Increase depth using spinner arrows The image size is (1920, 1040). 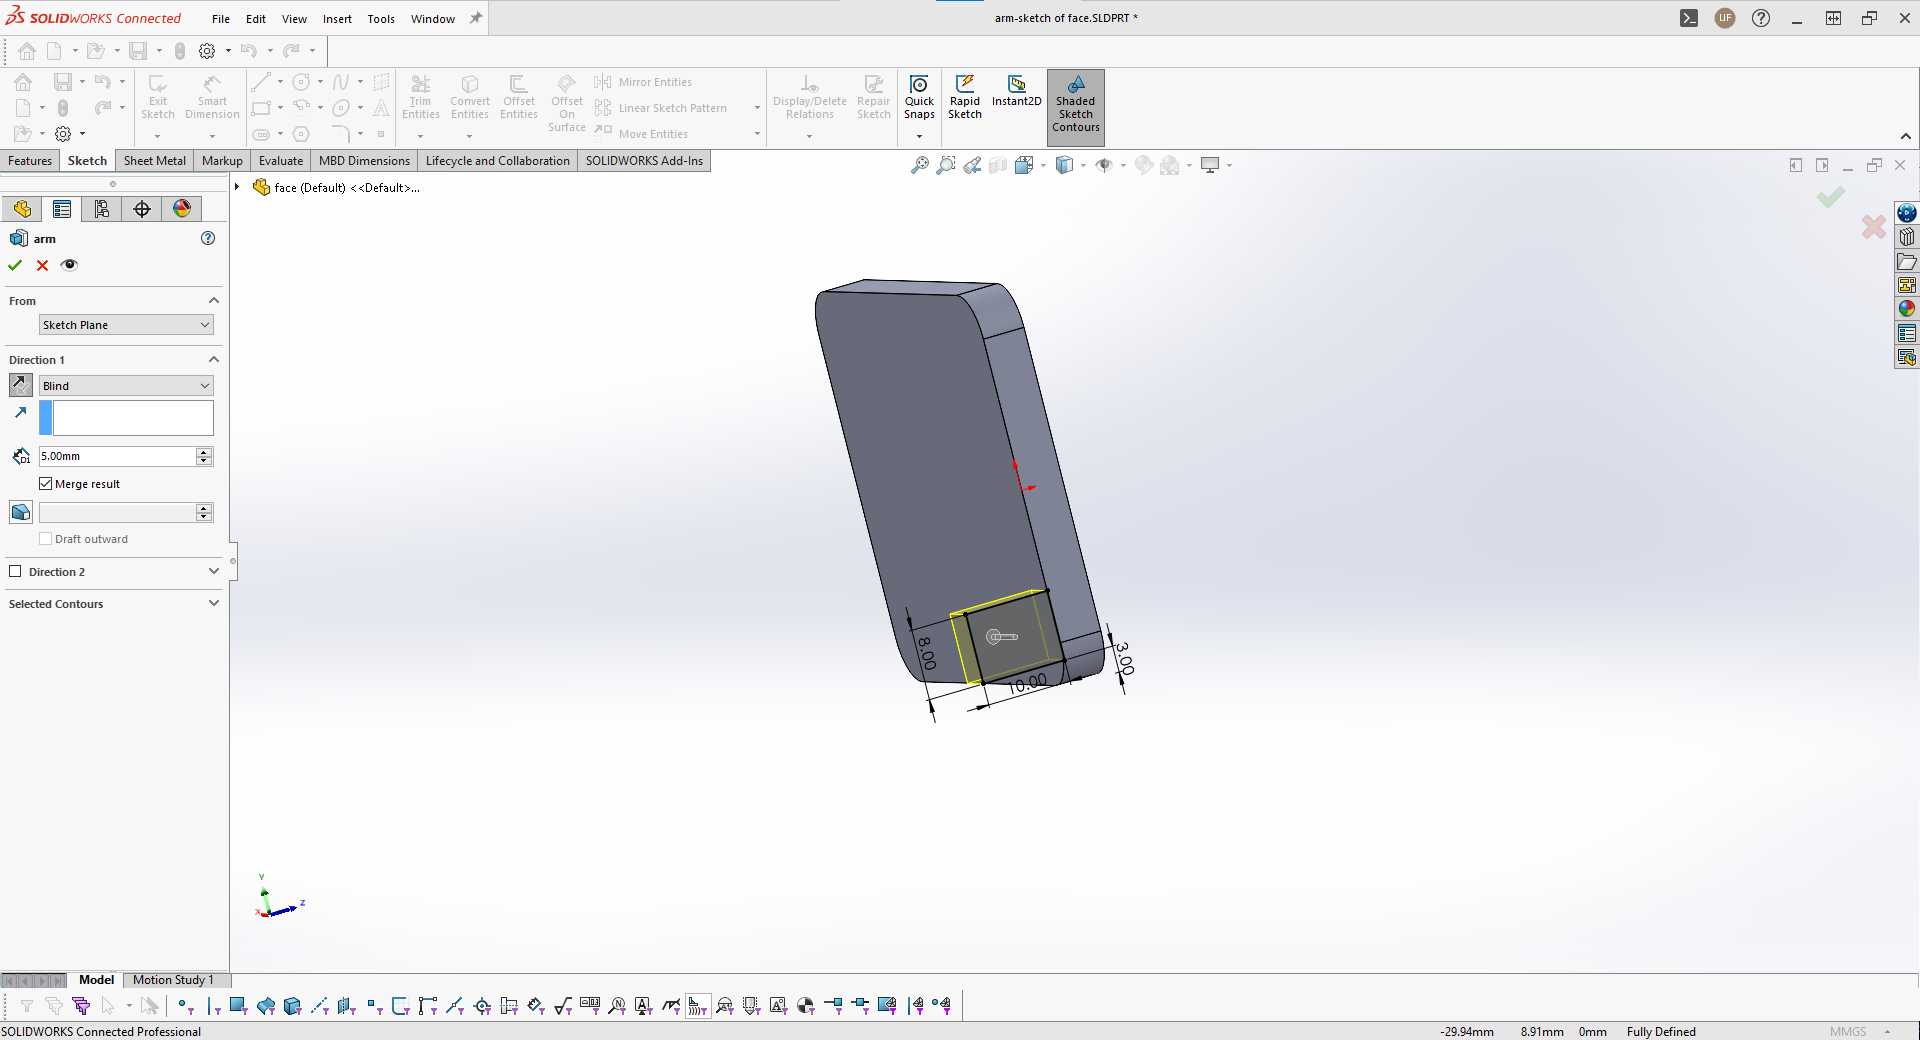pyautogui.click(x=204, y=452)
